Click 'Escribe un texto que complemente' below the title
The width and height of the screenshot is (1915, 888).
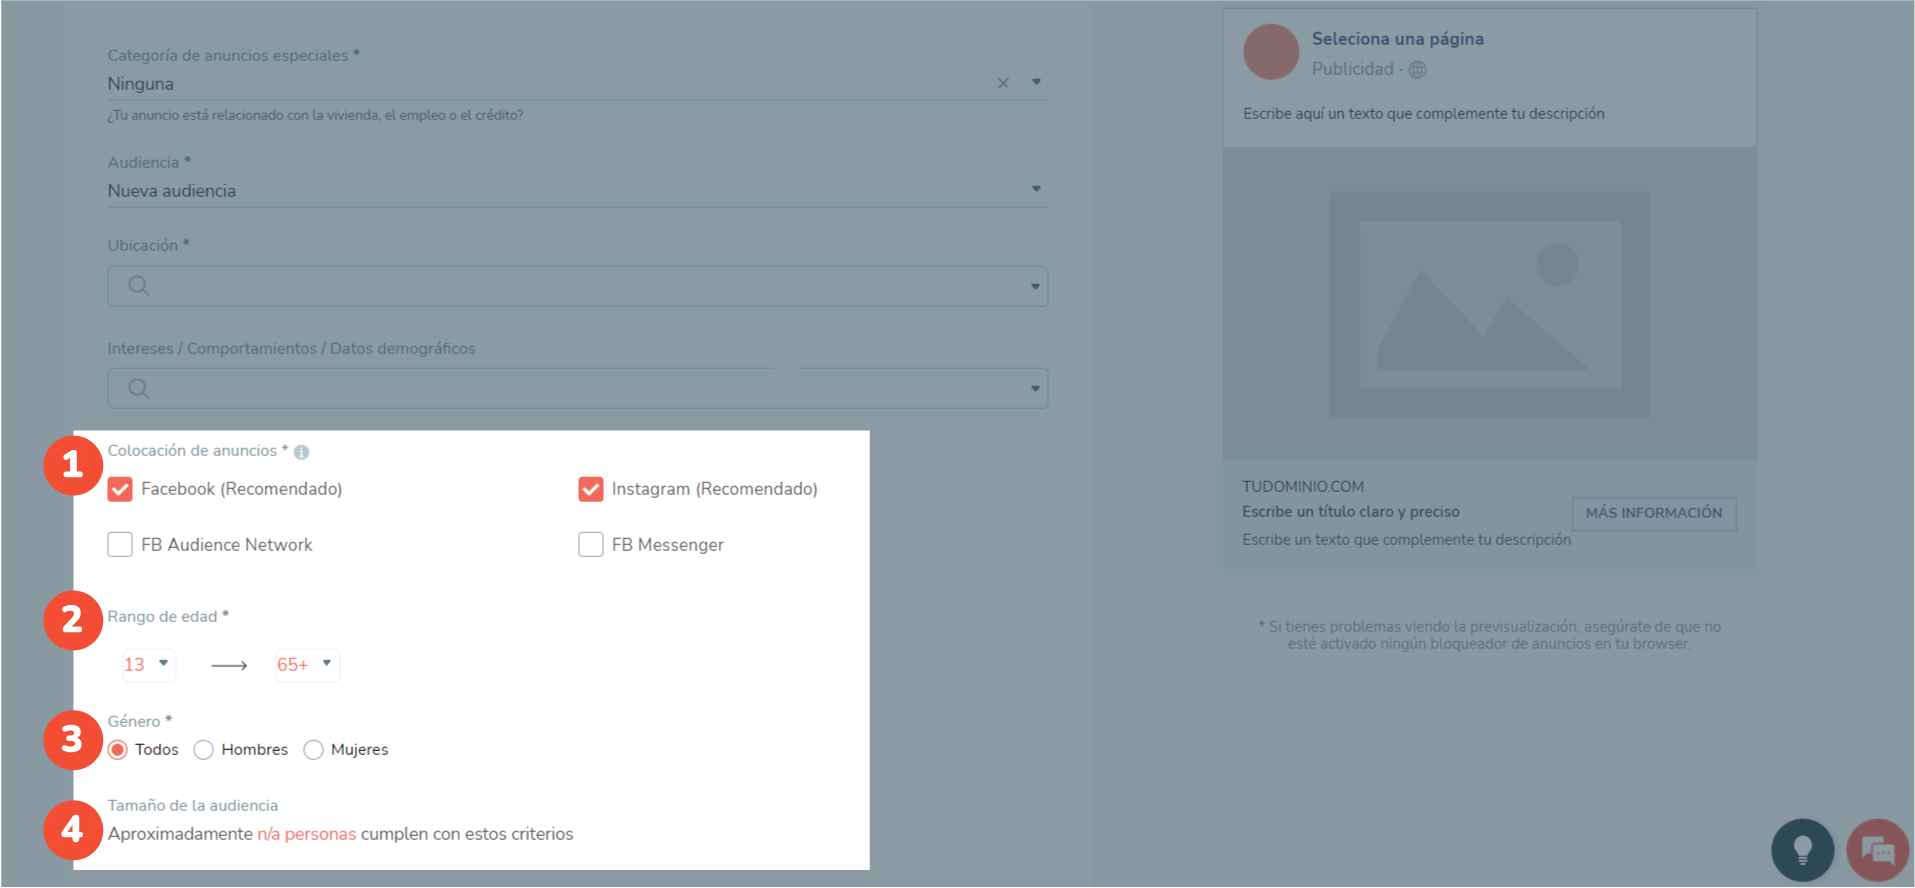1406,540
